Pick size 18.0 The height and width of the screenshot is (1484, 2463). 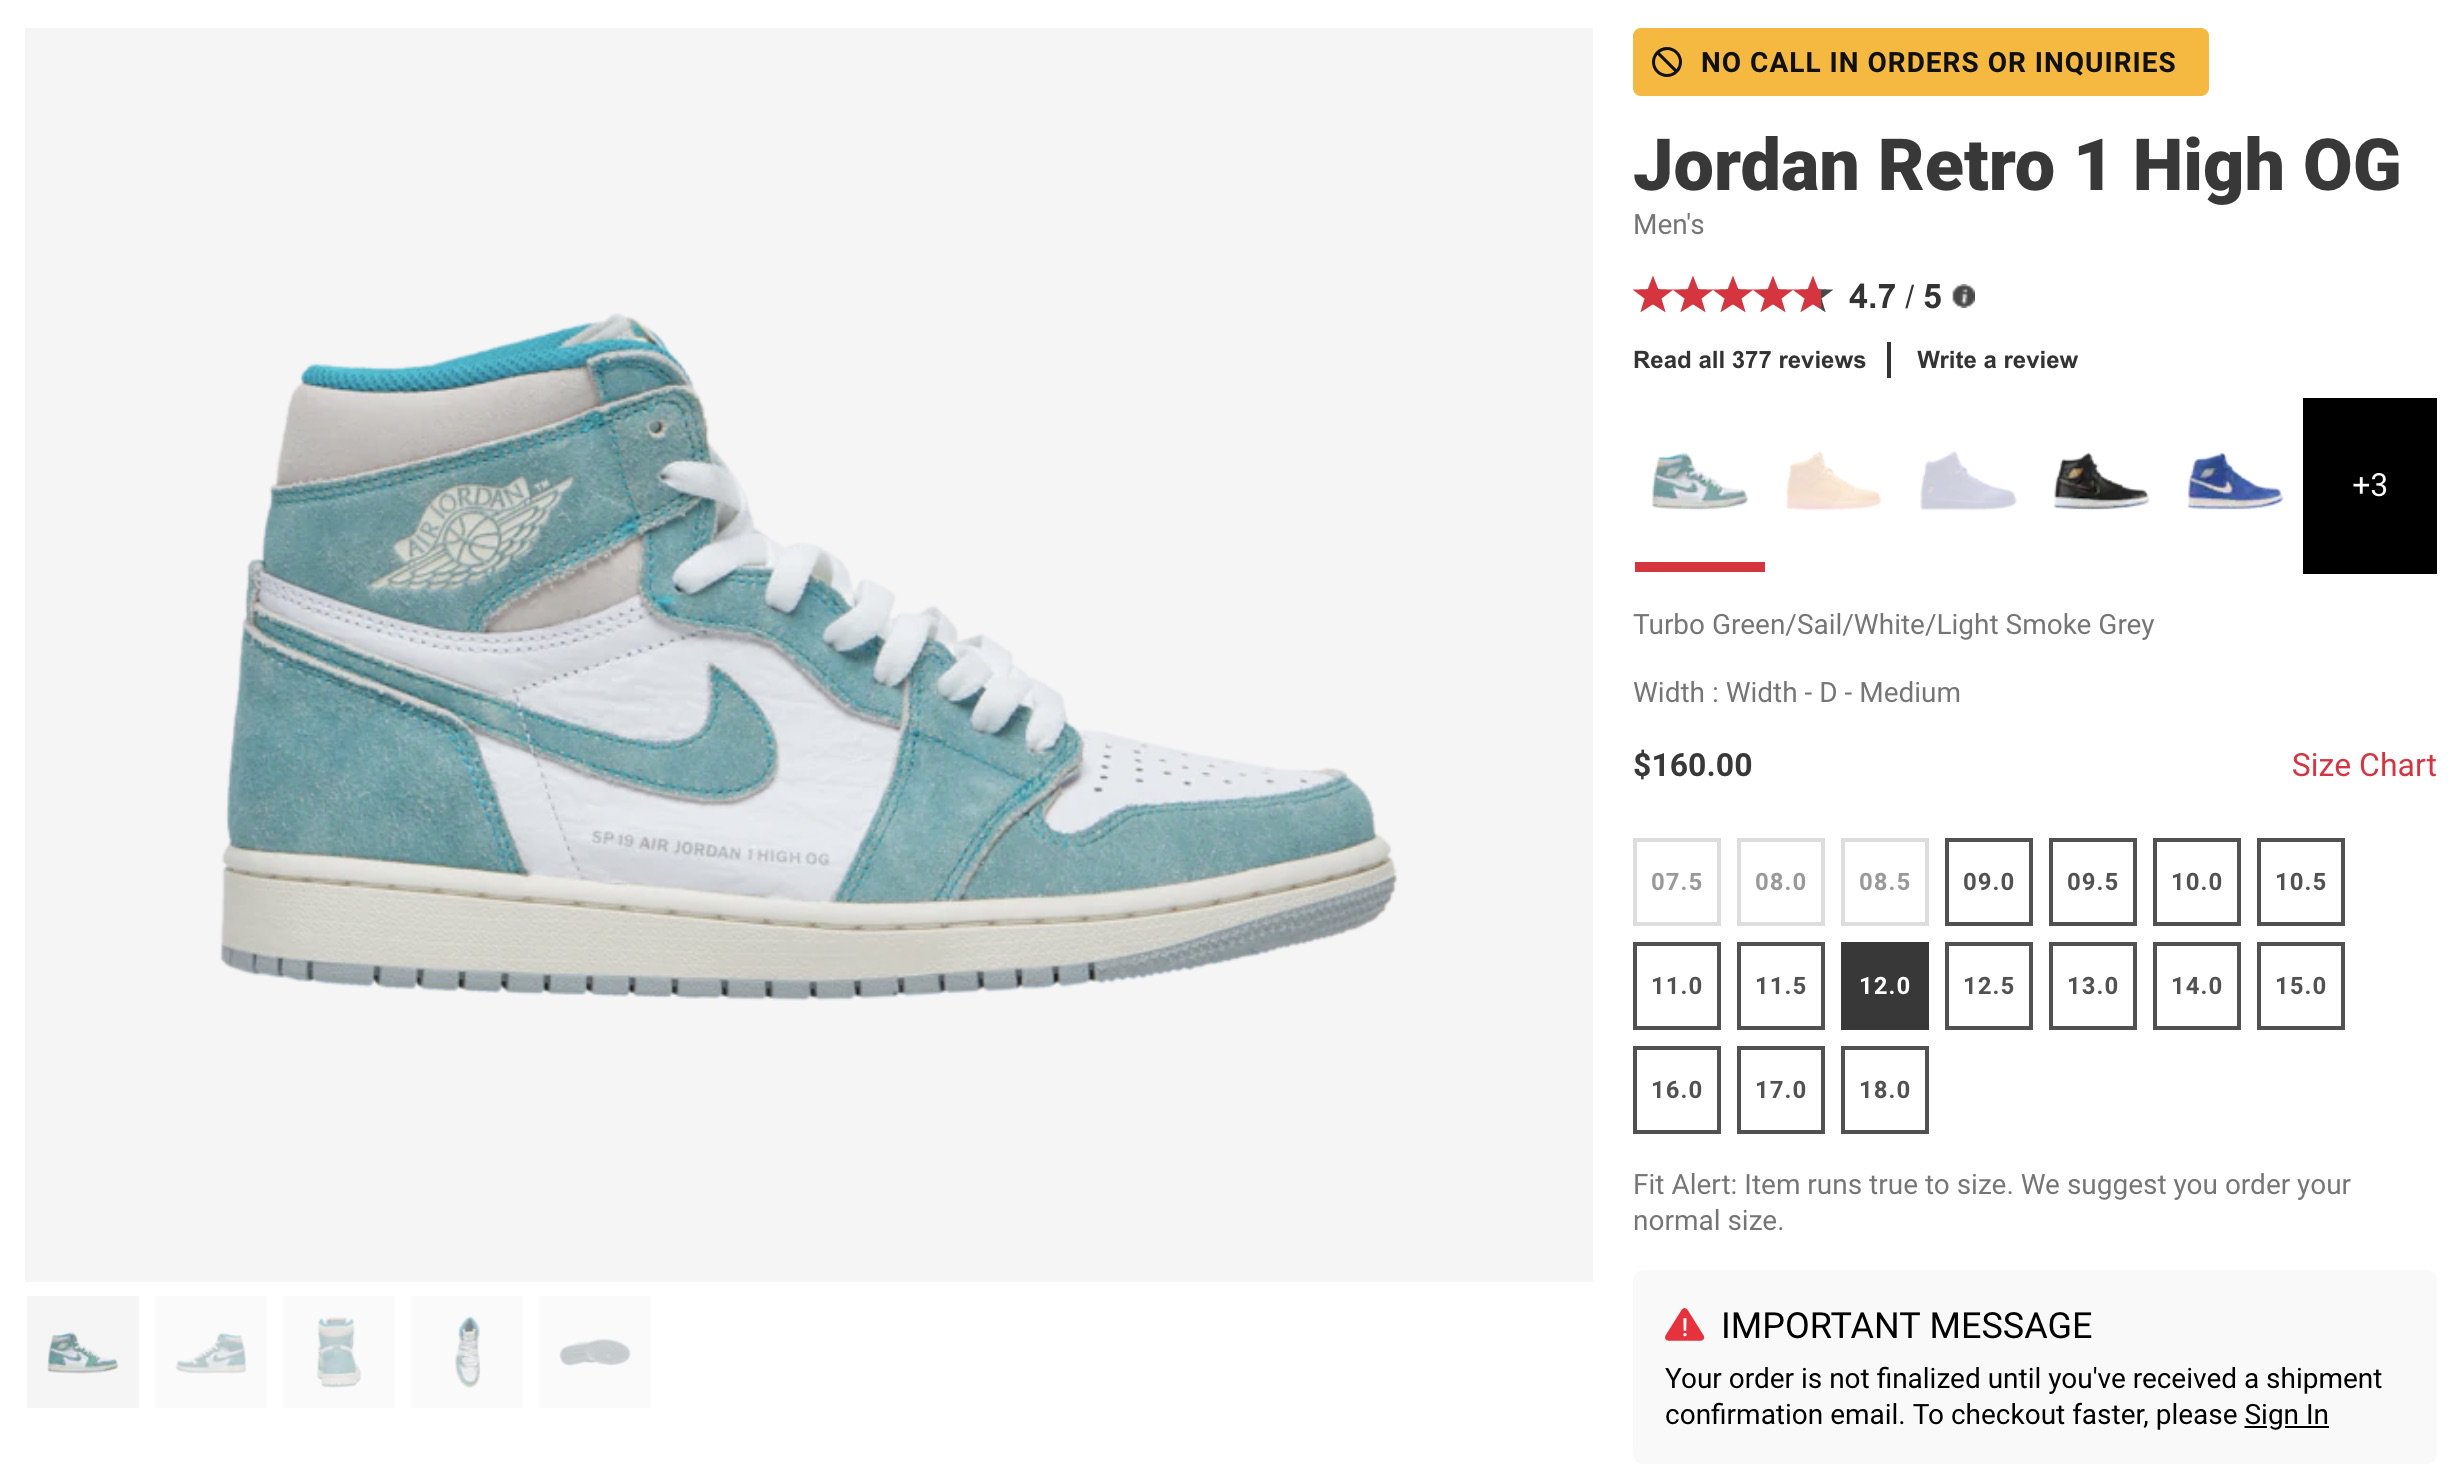1884,1090
